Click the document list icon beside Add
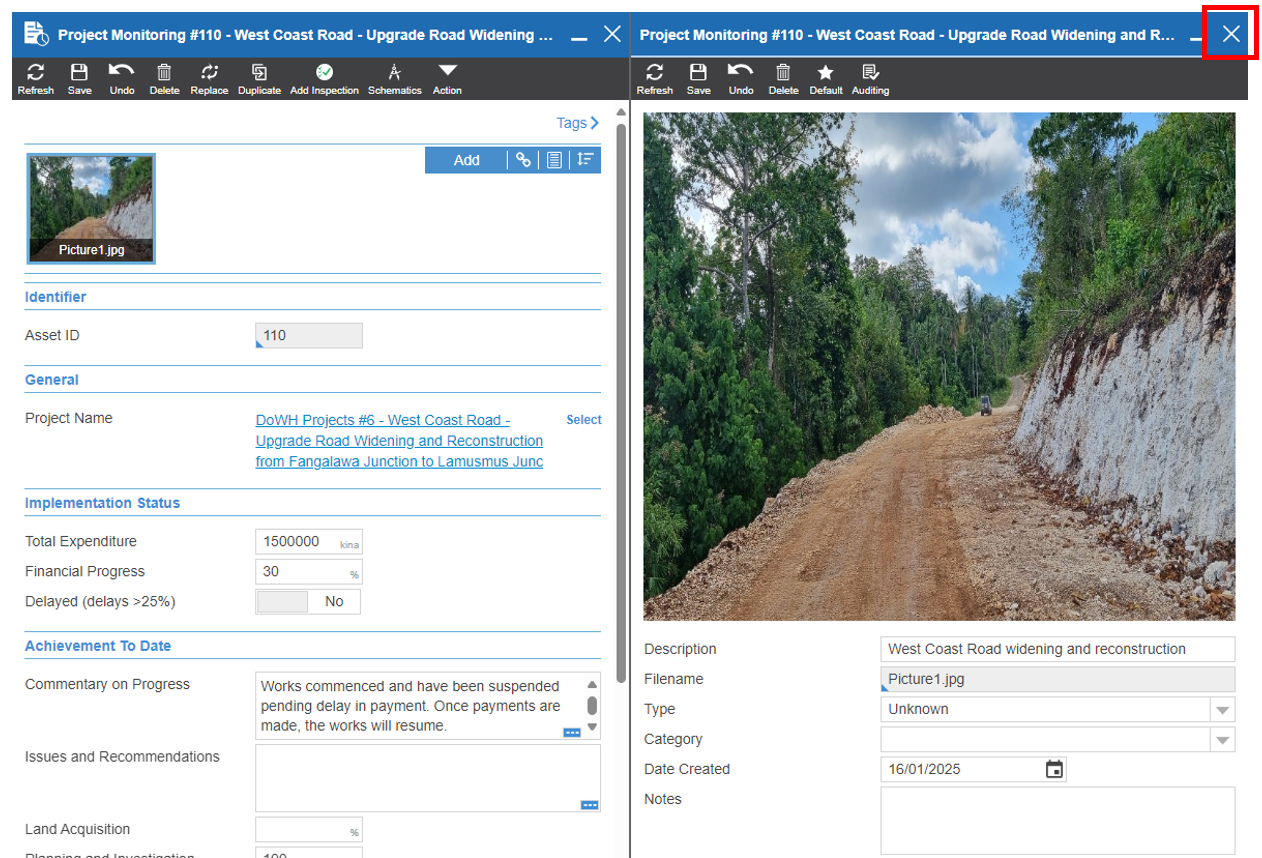The width and height of the screenshot is (1262, 858). (x=554, y=160)
